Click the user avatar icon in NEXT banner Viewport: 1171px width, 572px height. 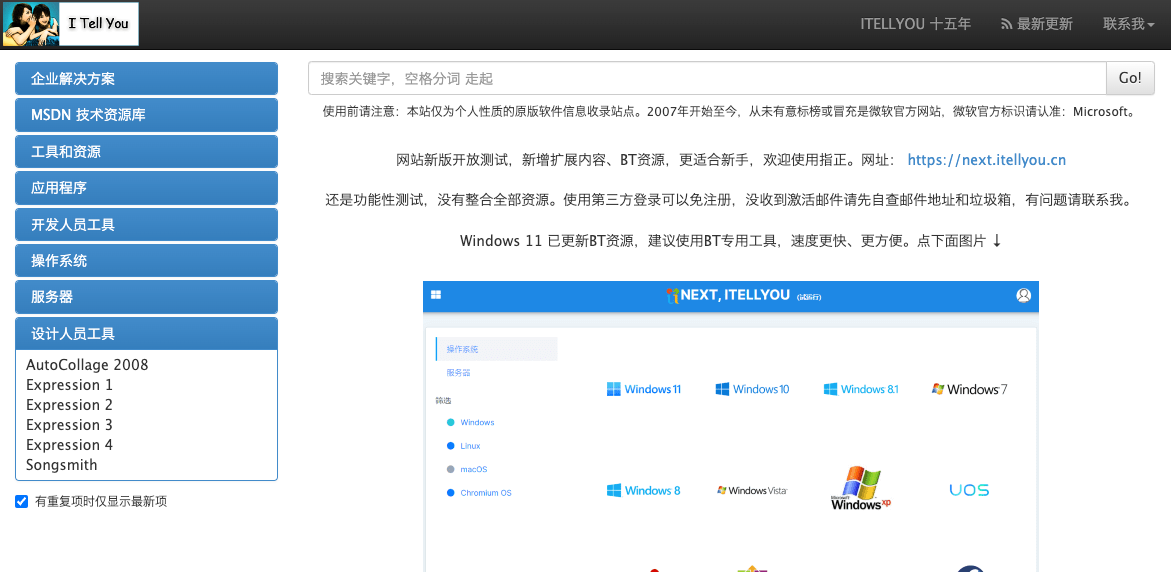(x=1023, y=295)
